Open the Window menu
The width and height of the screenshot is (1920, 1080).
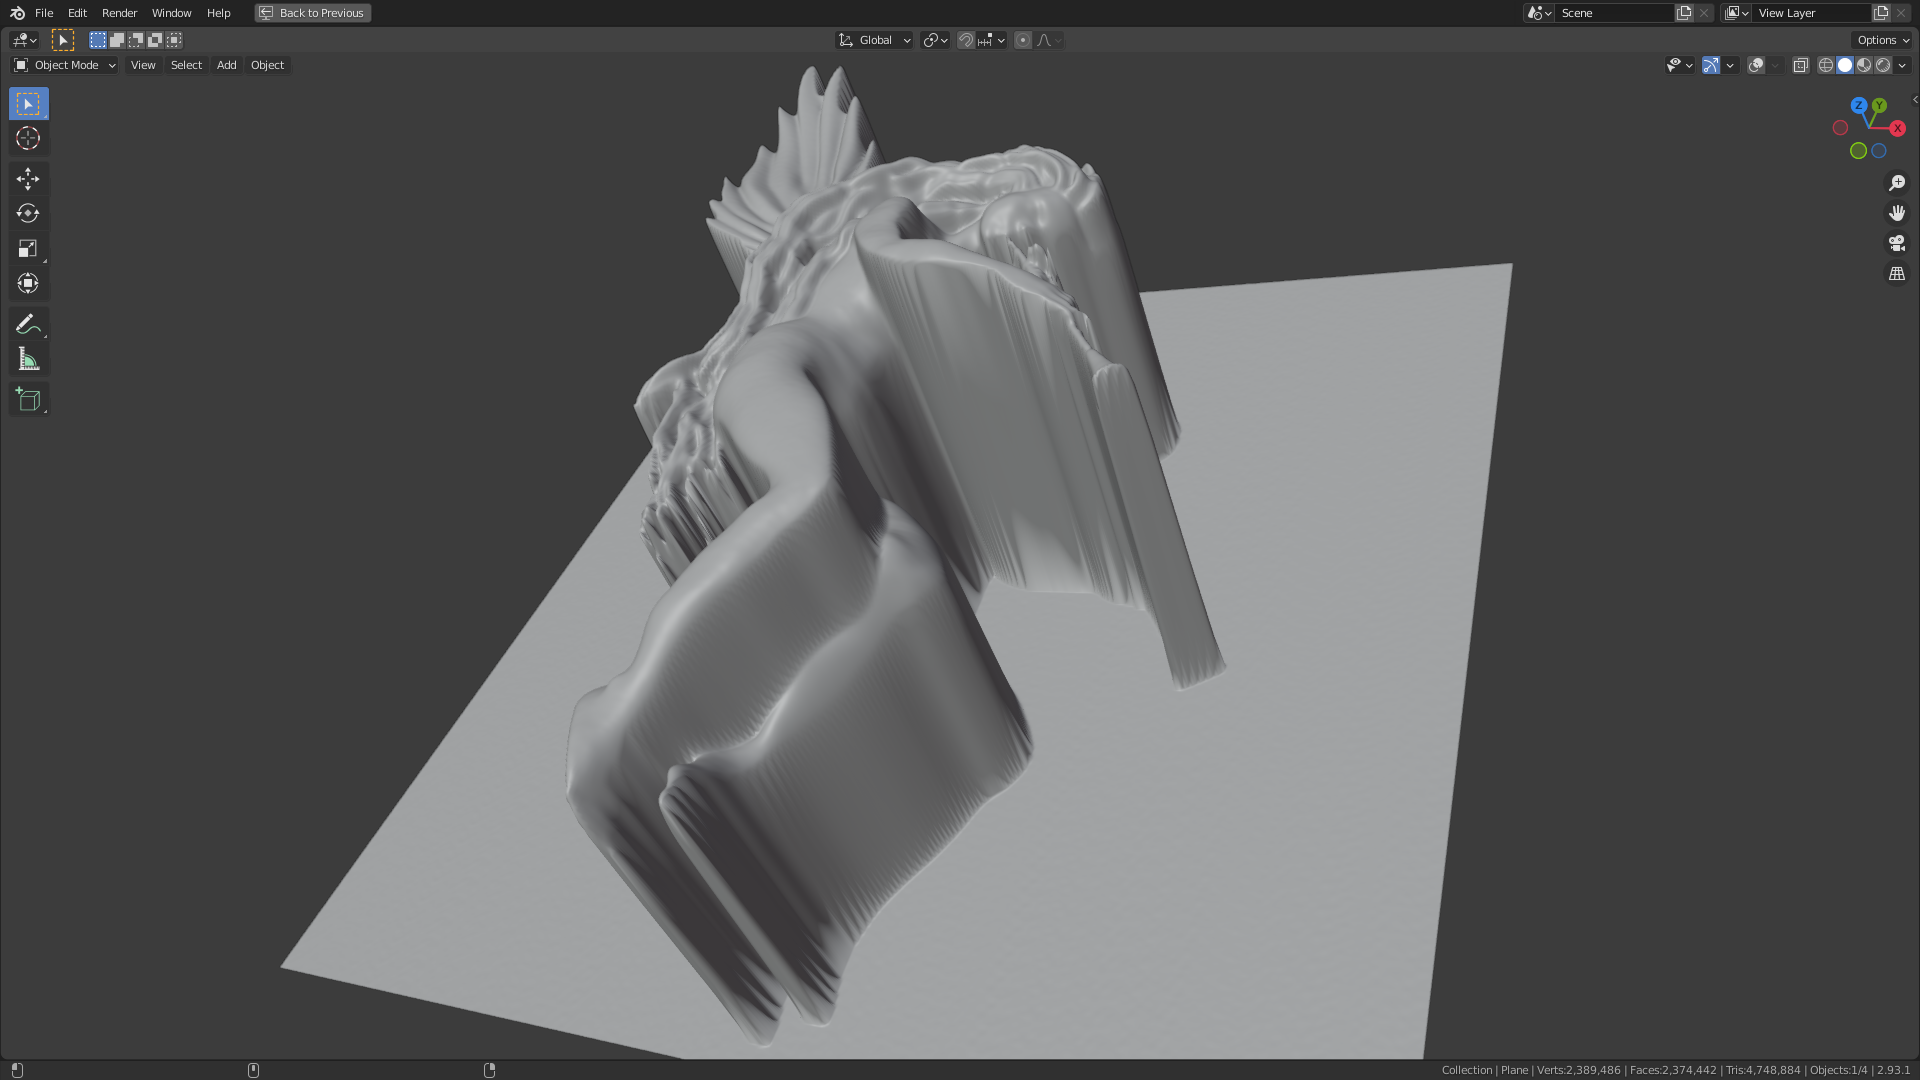pos(171,13)
